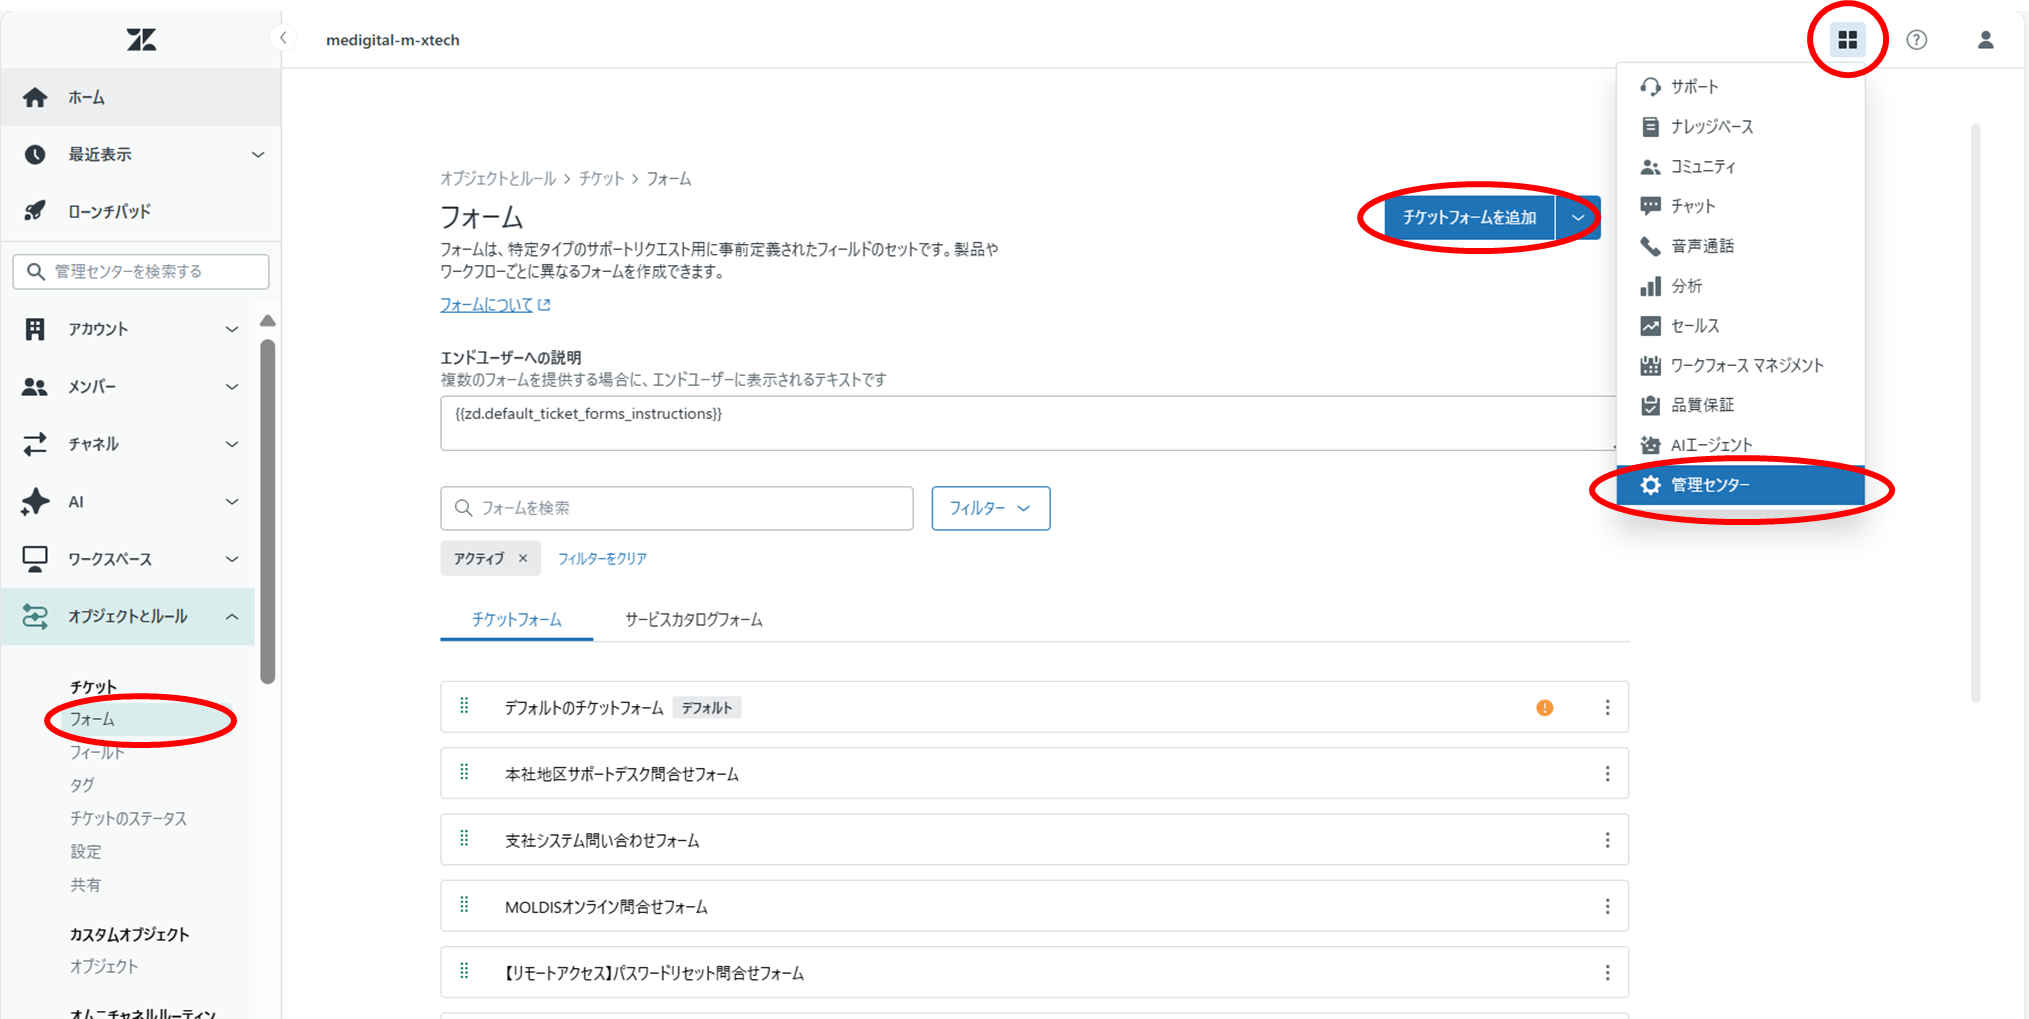Open options menu for MOLDISオンライン問合せフォーム
The height and width of the screenshot is (1019, 2029).
coord(1607,906)
